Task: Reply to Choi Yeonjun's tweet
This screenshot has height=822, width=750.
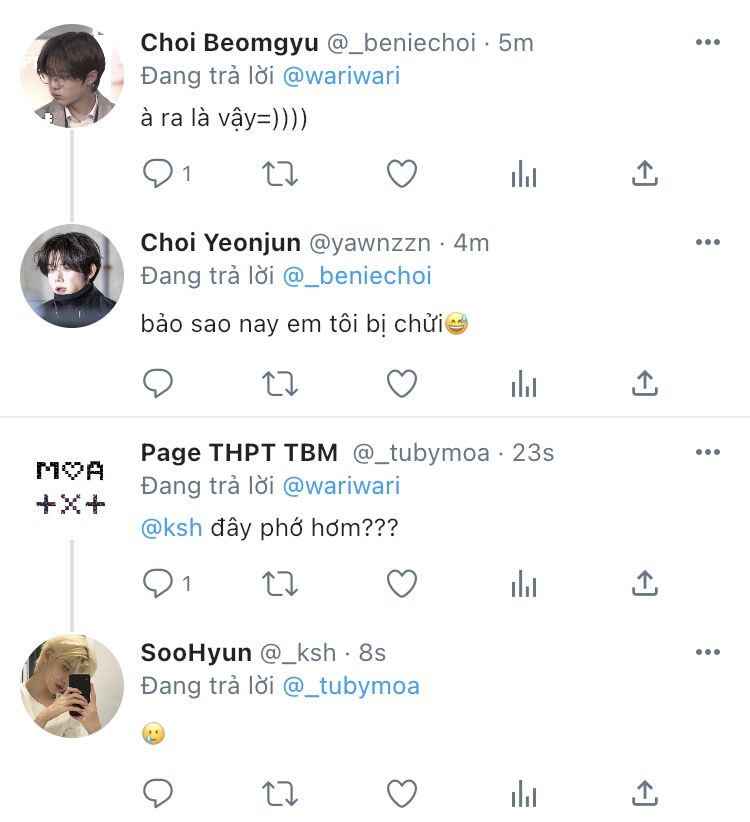Action: (x=158, y=382)
